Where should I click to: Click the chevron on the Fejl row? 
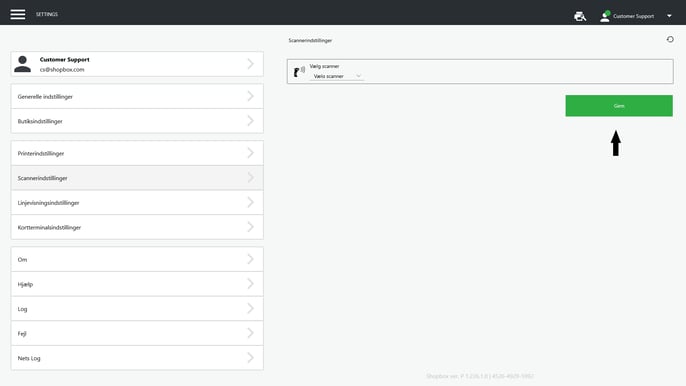pyautogui.click(x=250, y=333)
